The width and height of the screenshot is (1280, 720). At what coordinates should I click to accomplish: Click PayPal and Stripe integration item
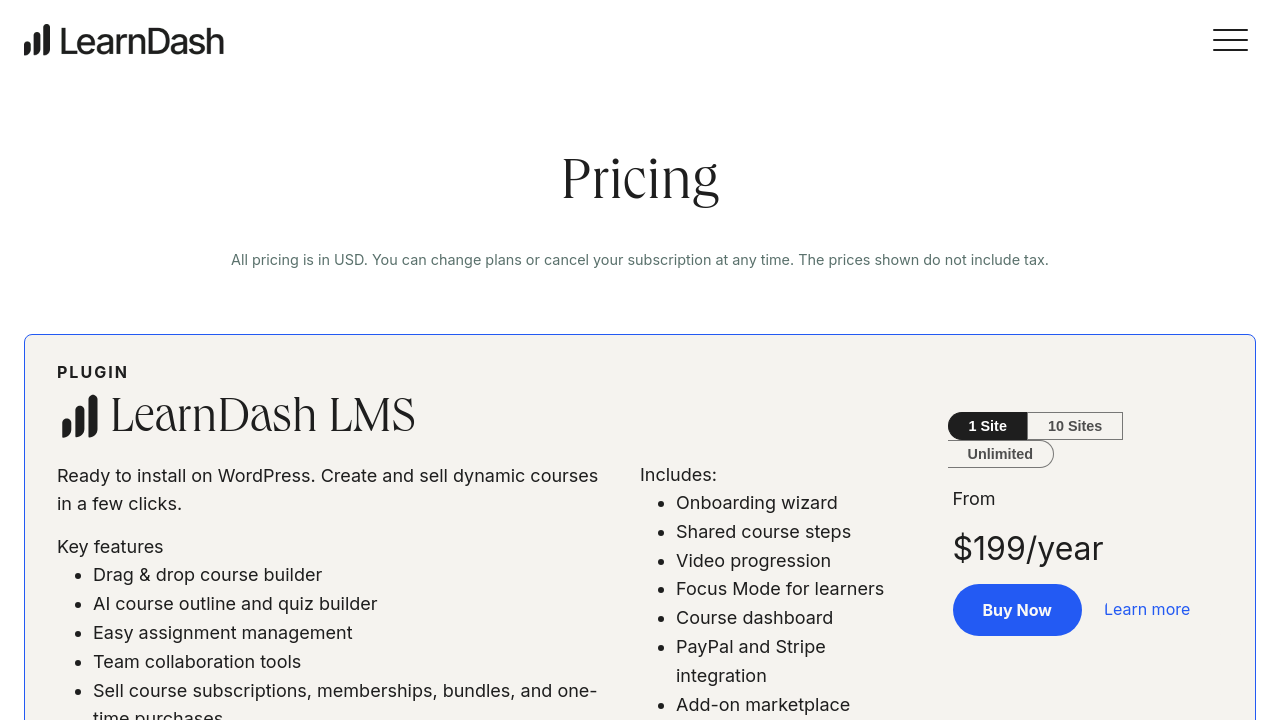pyautogui.click(x=750, y=647)
